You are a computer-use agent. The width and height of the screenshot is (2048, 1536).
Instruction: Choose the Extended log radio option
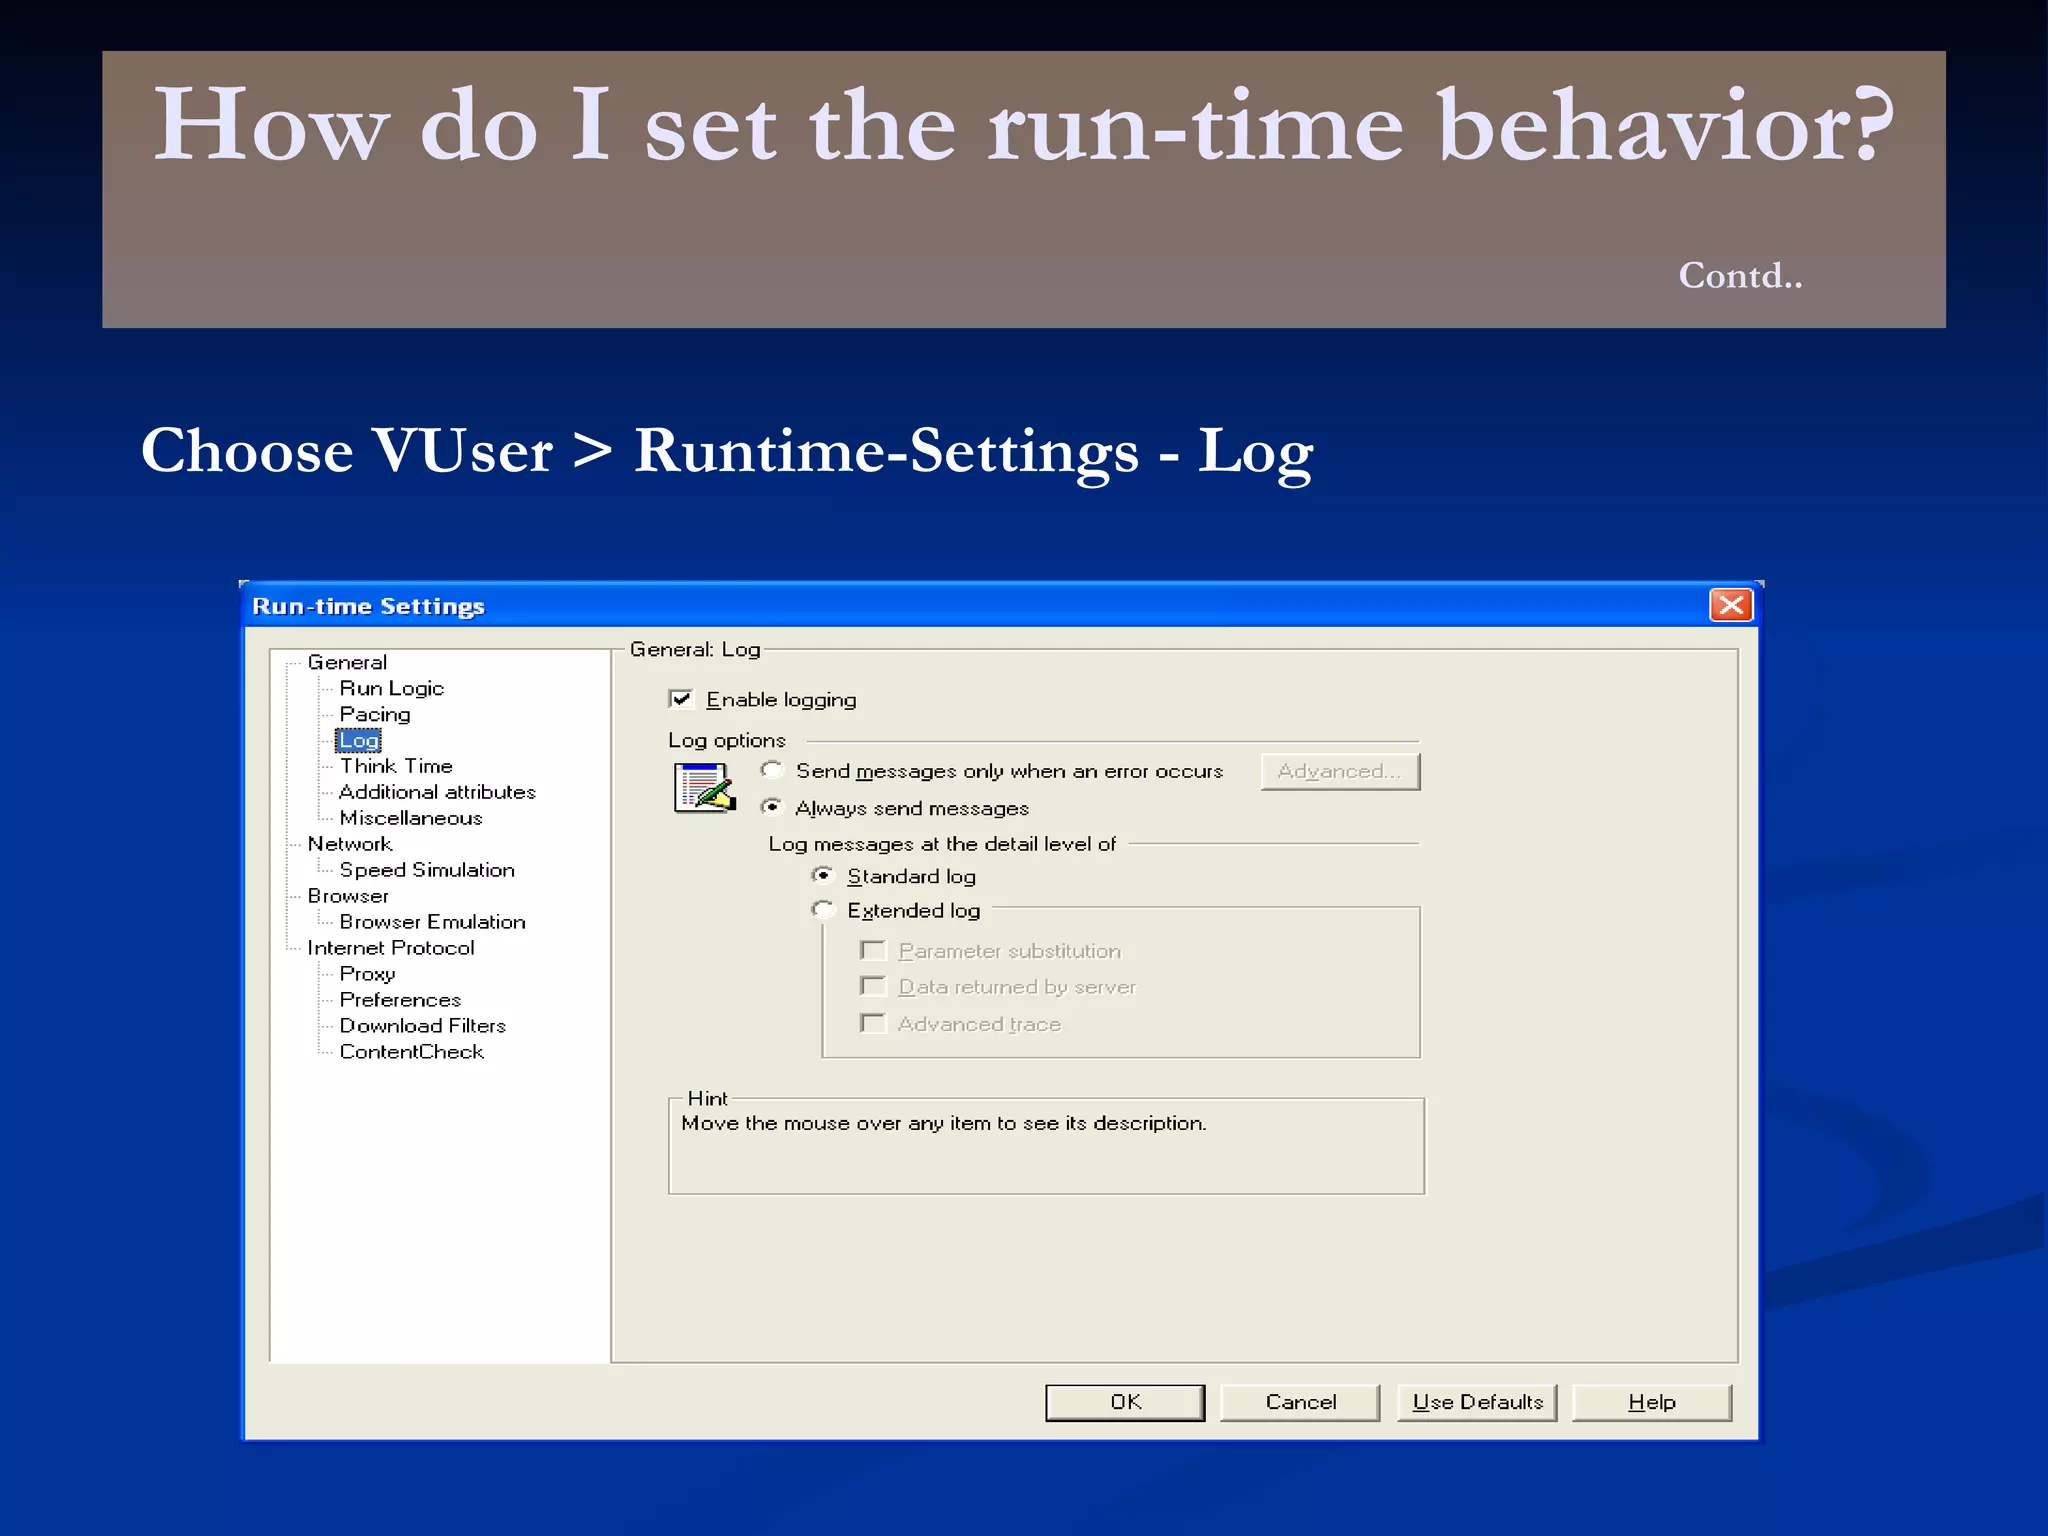[823, 910]
